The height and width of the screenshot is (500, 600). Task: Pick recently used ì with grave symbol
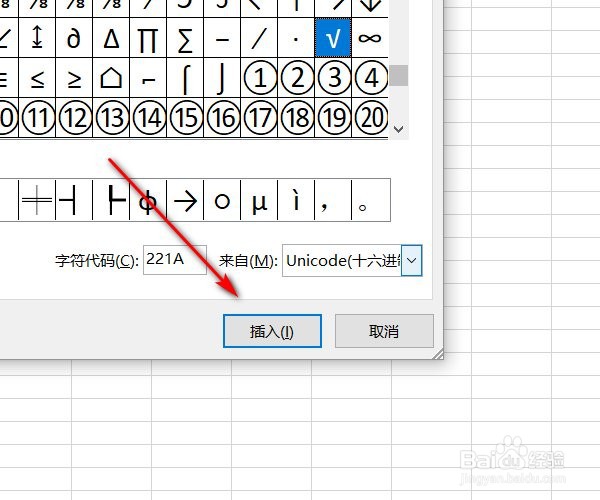pyautogui.click(x=296, y=200)
